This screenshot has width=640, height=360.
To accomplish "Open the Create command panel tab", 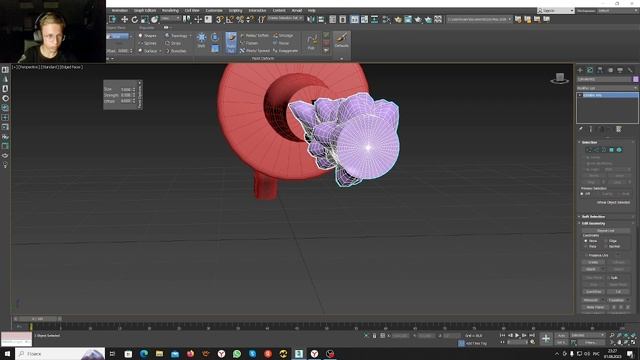I will [x=580, y=70].
